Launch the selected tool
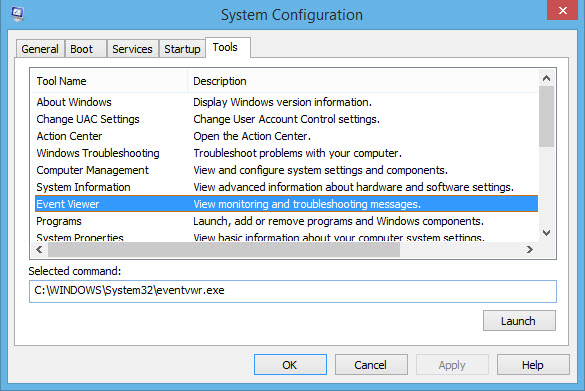Image resolution: width=585 pixels, height=391 pixels. click(519, 320)
